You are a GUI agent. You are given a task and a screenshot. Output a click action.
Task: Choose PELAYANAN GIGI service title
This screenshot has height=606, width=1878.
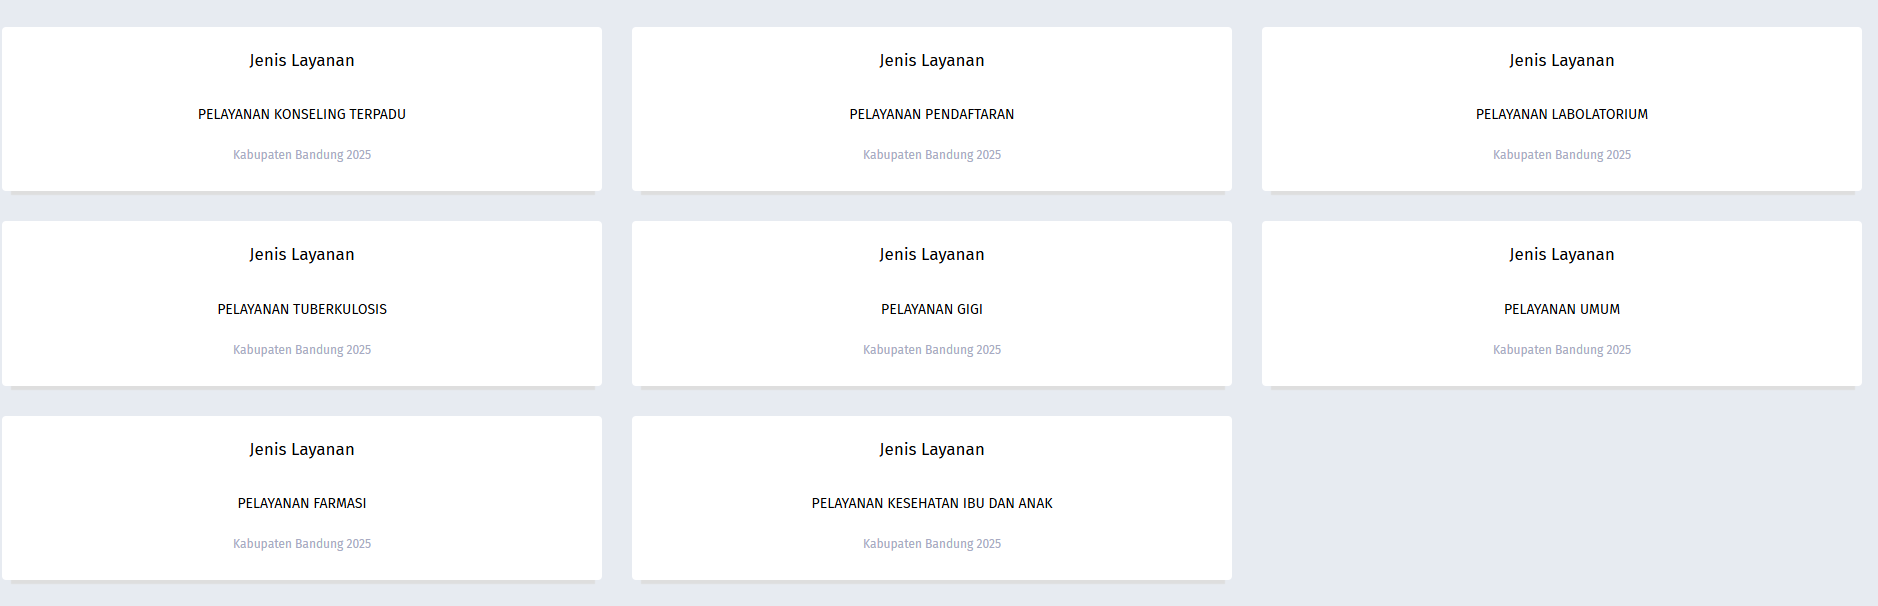[931, 309]
